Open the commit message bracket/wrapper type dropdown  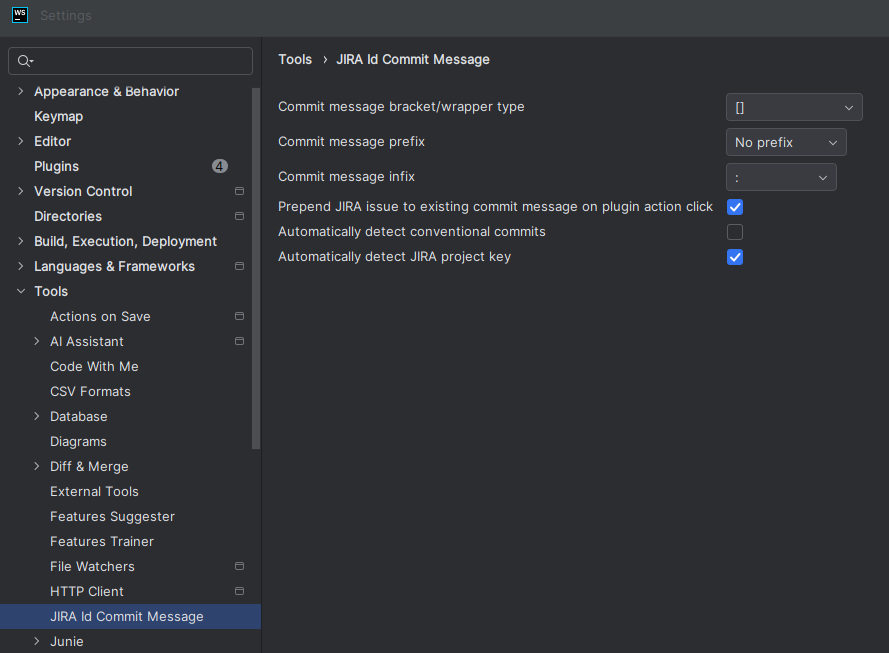[x=794, y=107]
